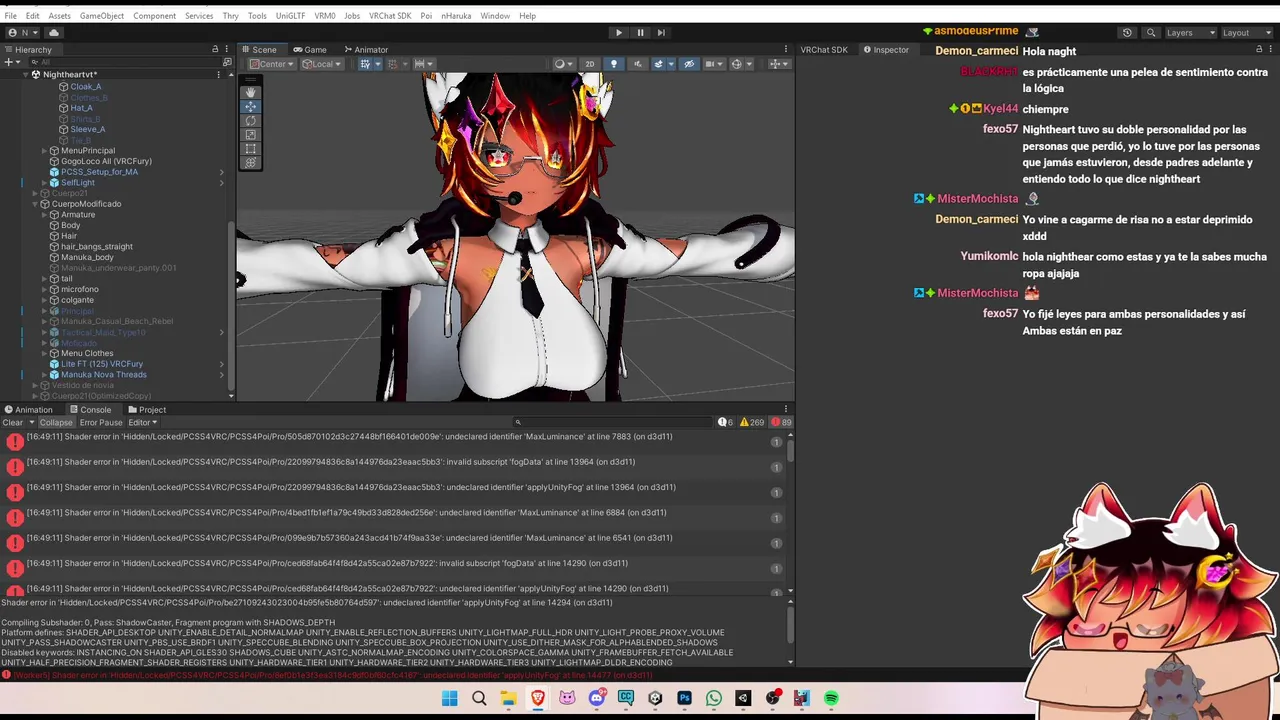Click the Hierarchy lock icon
The width and height of the screenshot is (1280, 720).
(214, 49)
